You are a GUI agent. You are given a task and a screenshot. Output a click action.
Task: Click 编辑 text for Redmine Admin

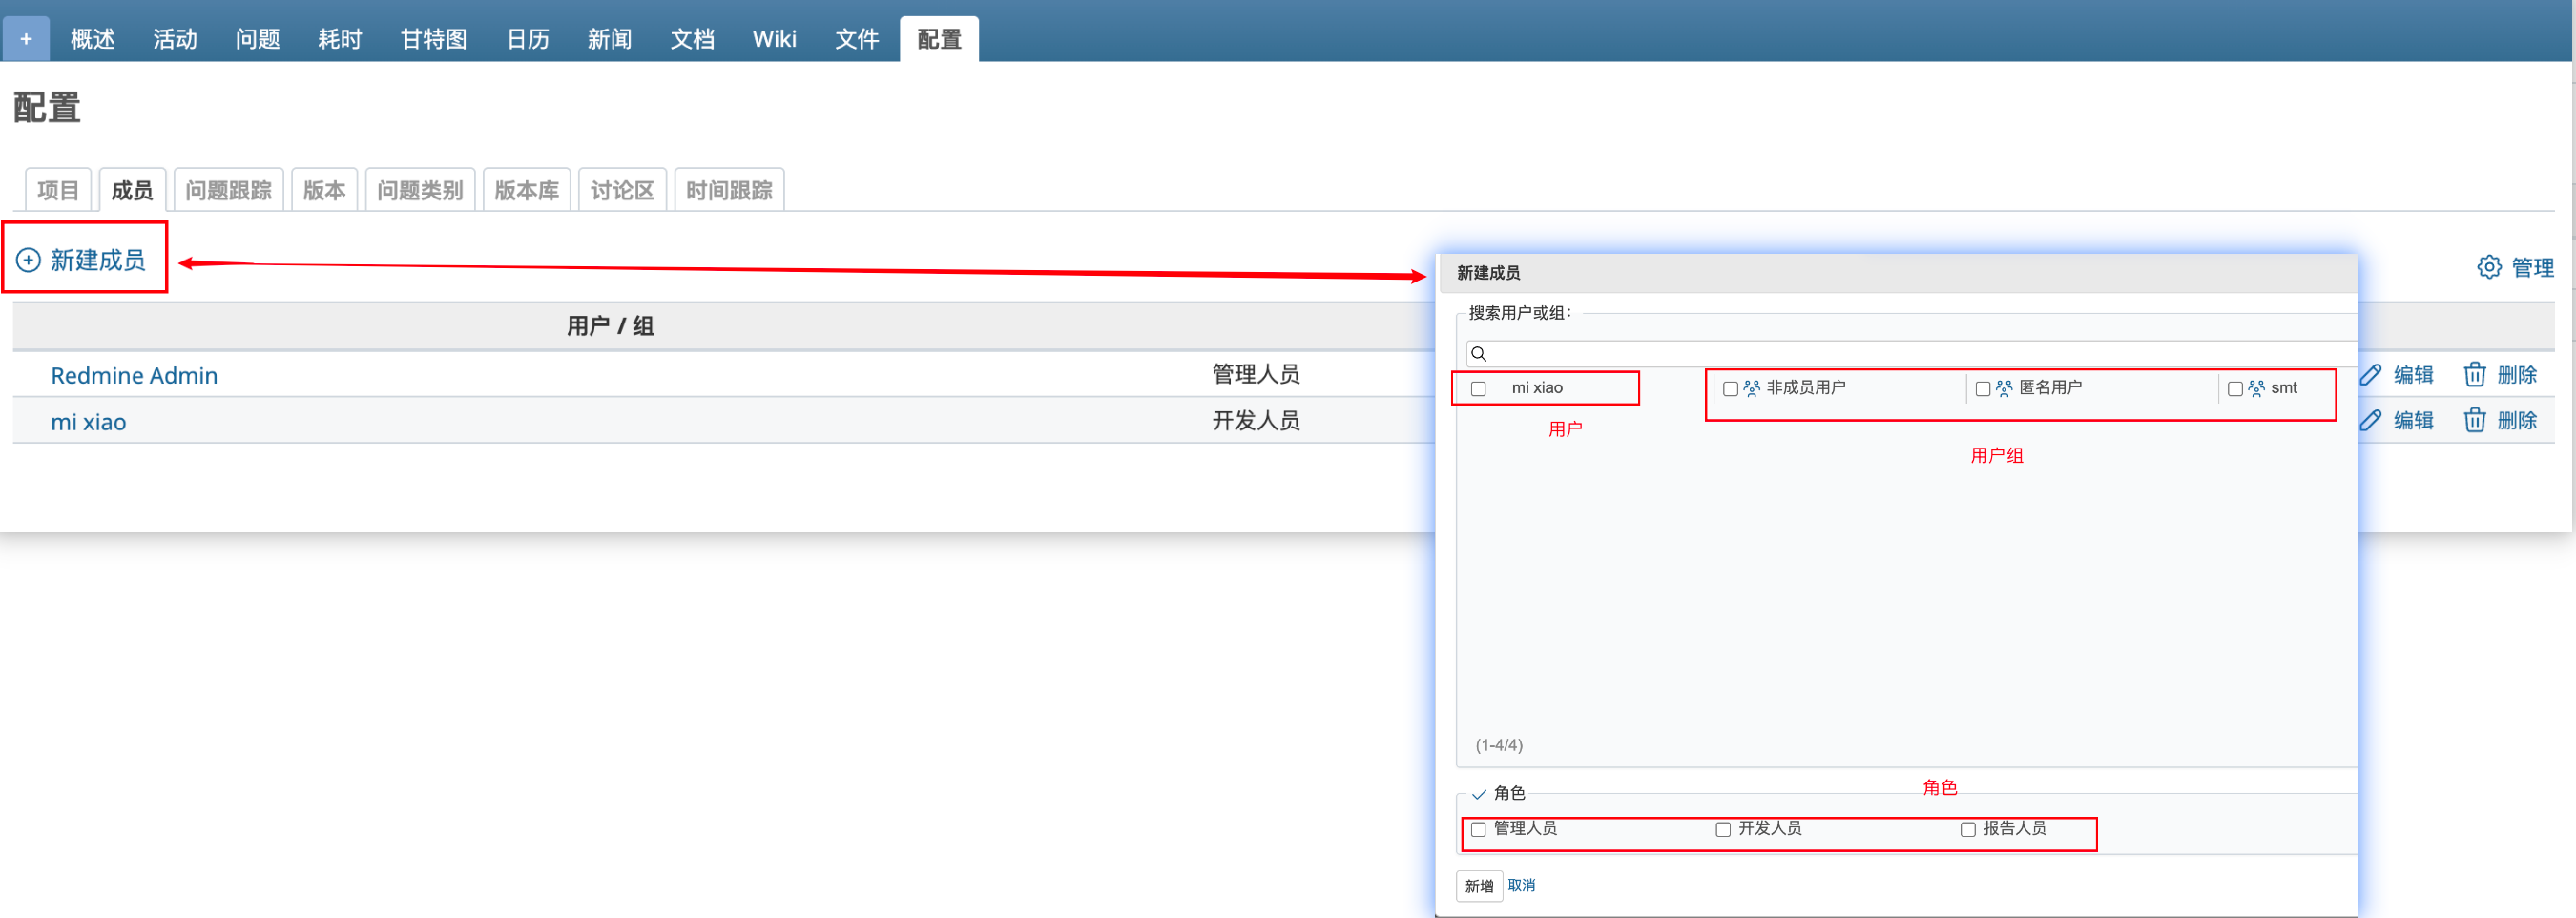point(2413,374)
